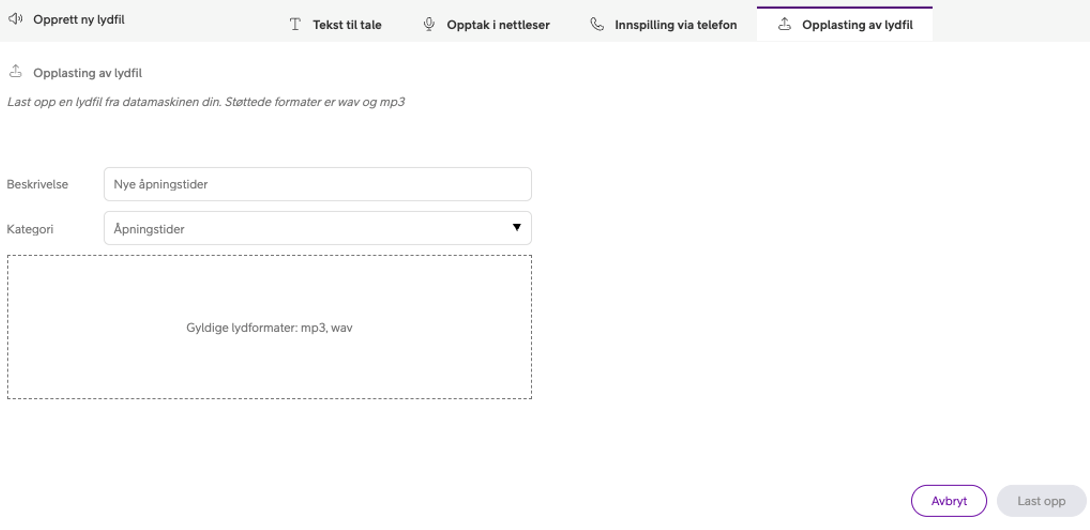The image size is (1090, 530).
Task: Click the dashed audio file drop zone
Action: [x=269, y=327]
